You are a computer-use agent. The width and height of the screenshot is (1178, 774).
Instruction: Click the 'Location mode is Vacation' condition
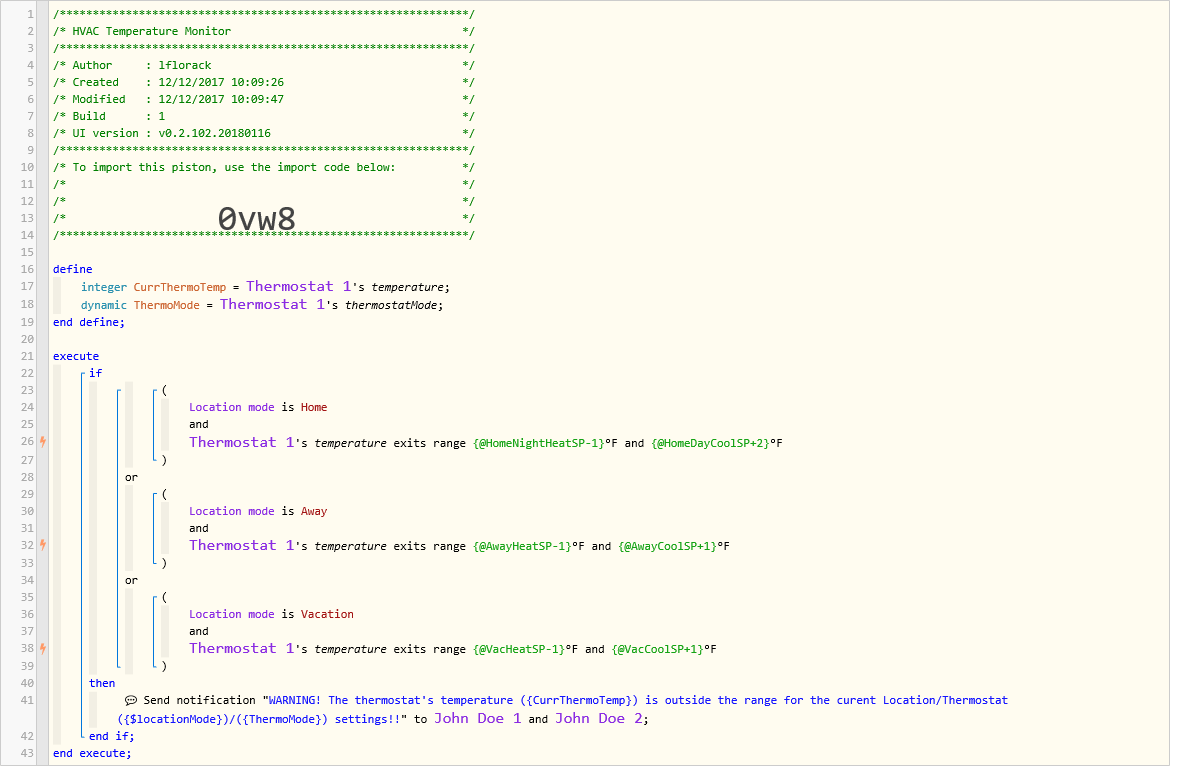pyautogui.click(x=271, y=614)
